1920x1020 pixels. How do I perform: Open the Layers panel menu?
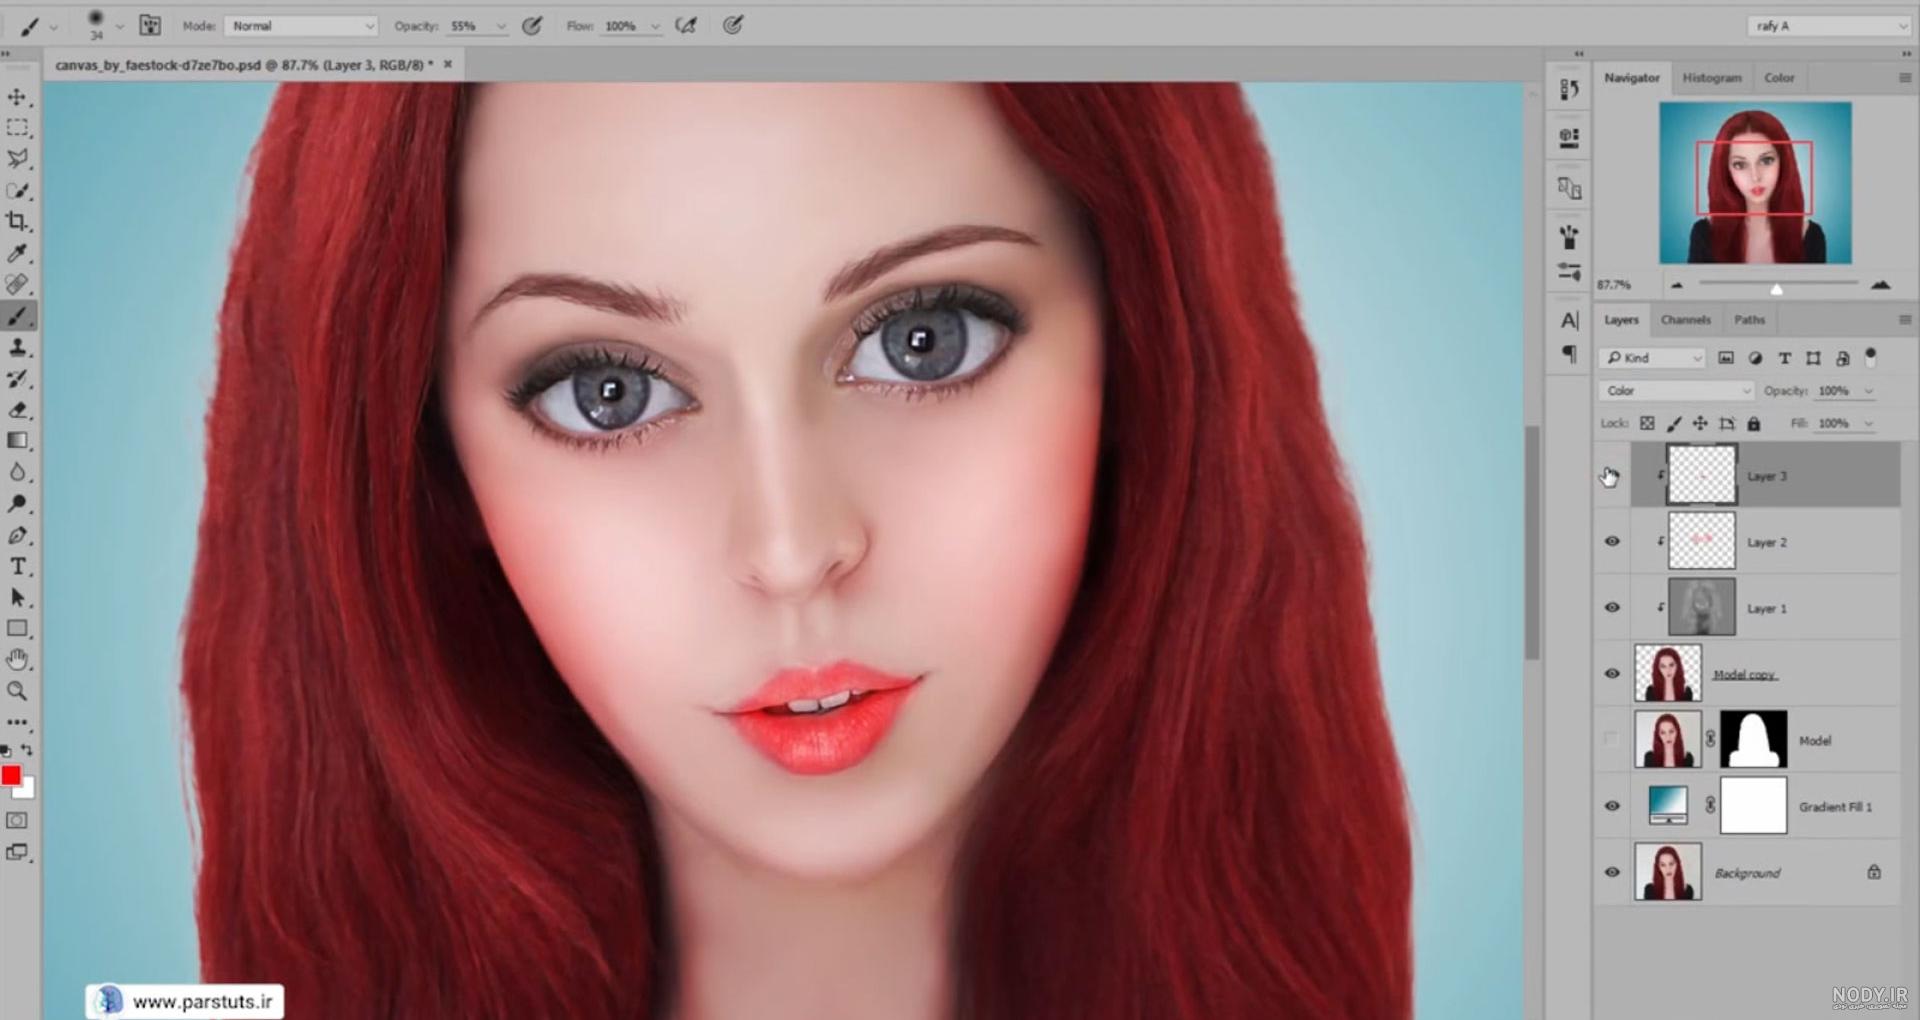pyautogui.click(x=1904, y=320)
